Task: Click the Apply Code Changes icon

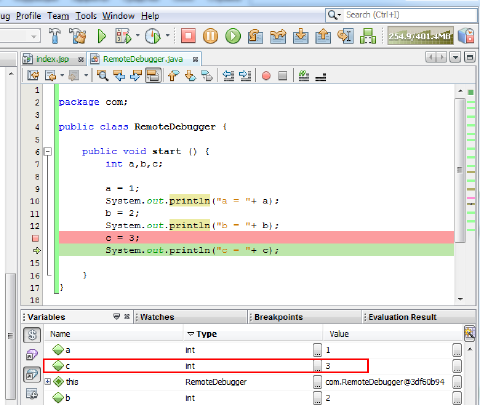Action: 368,36
